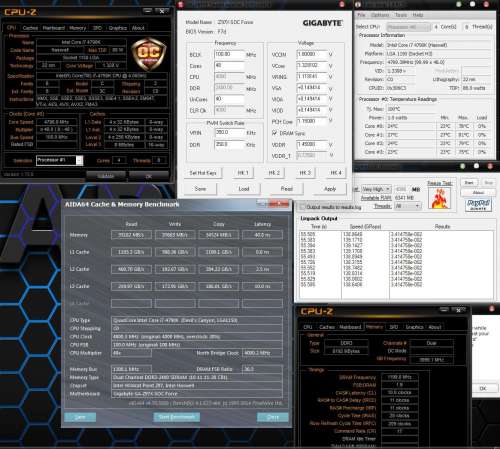This screenshot has height=449, width=500.
Task: Close the LinX window with red button
Action: click(x=490, y=166)
